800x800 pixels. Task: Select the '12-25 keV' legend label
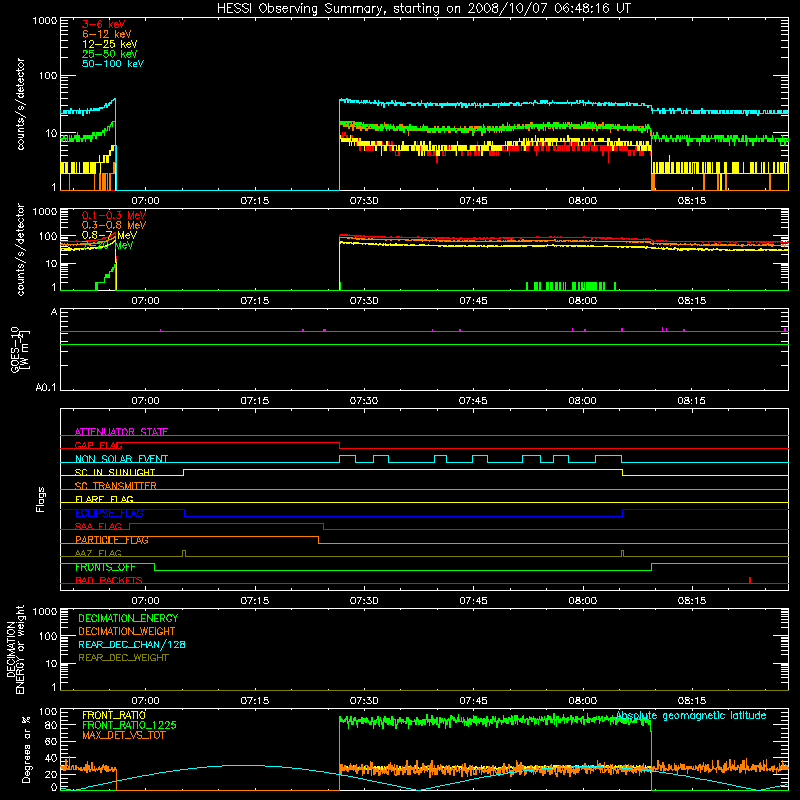coord(110,44)
